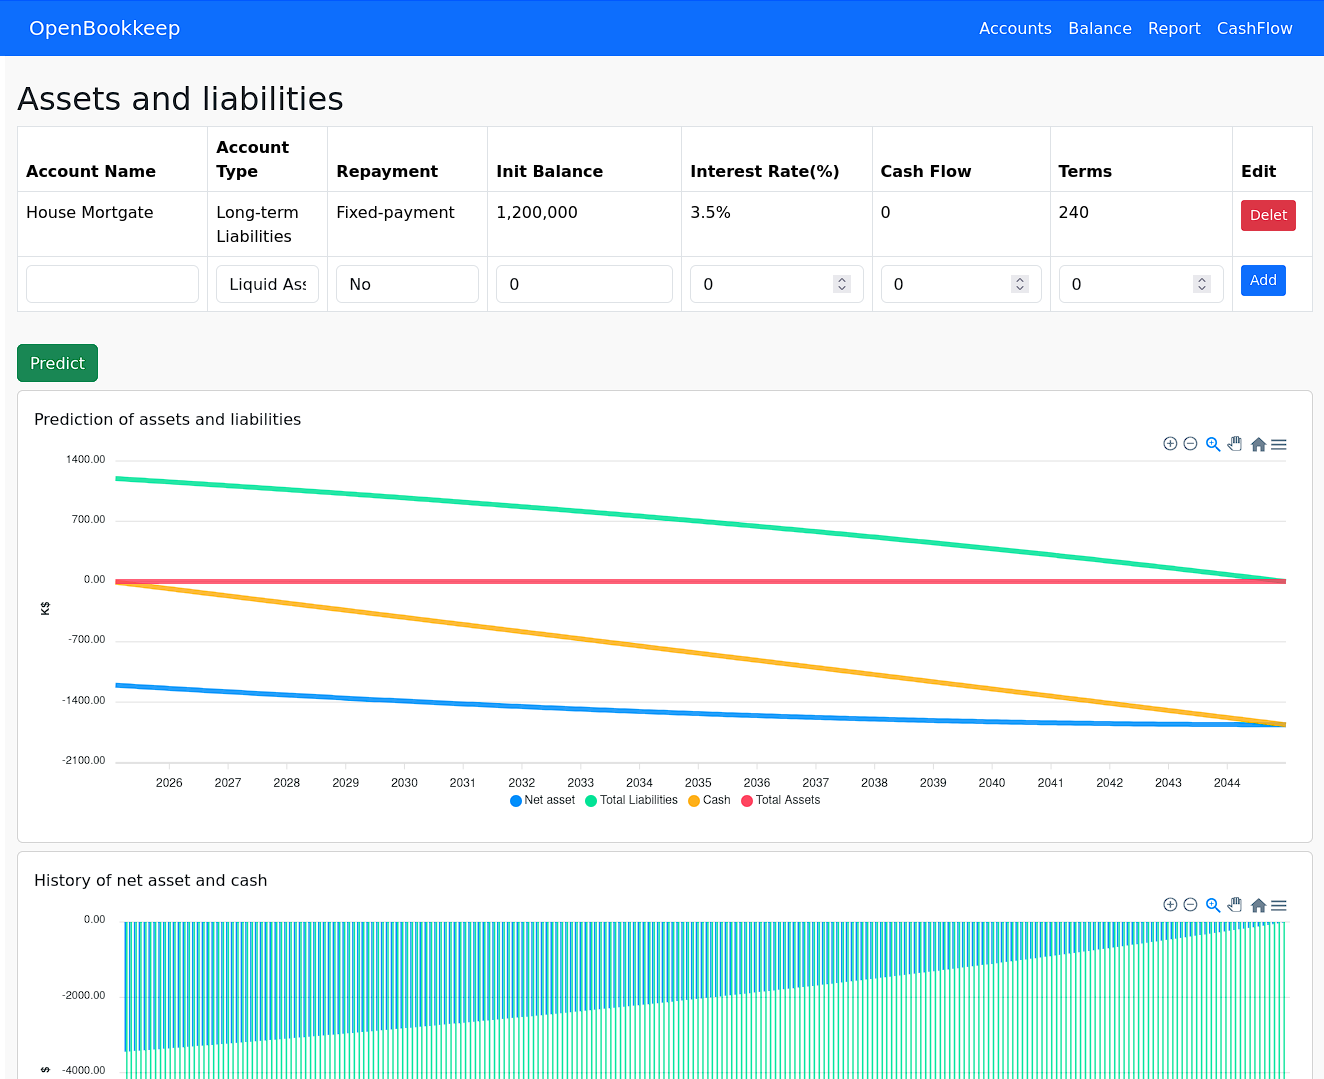Delete the House Mortgate account row
Viewport: 1324px width, 1079px height.
1267,215
